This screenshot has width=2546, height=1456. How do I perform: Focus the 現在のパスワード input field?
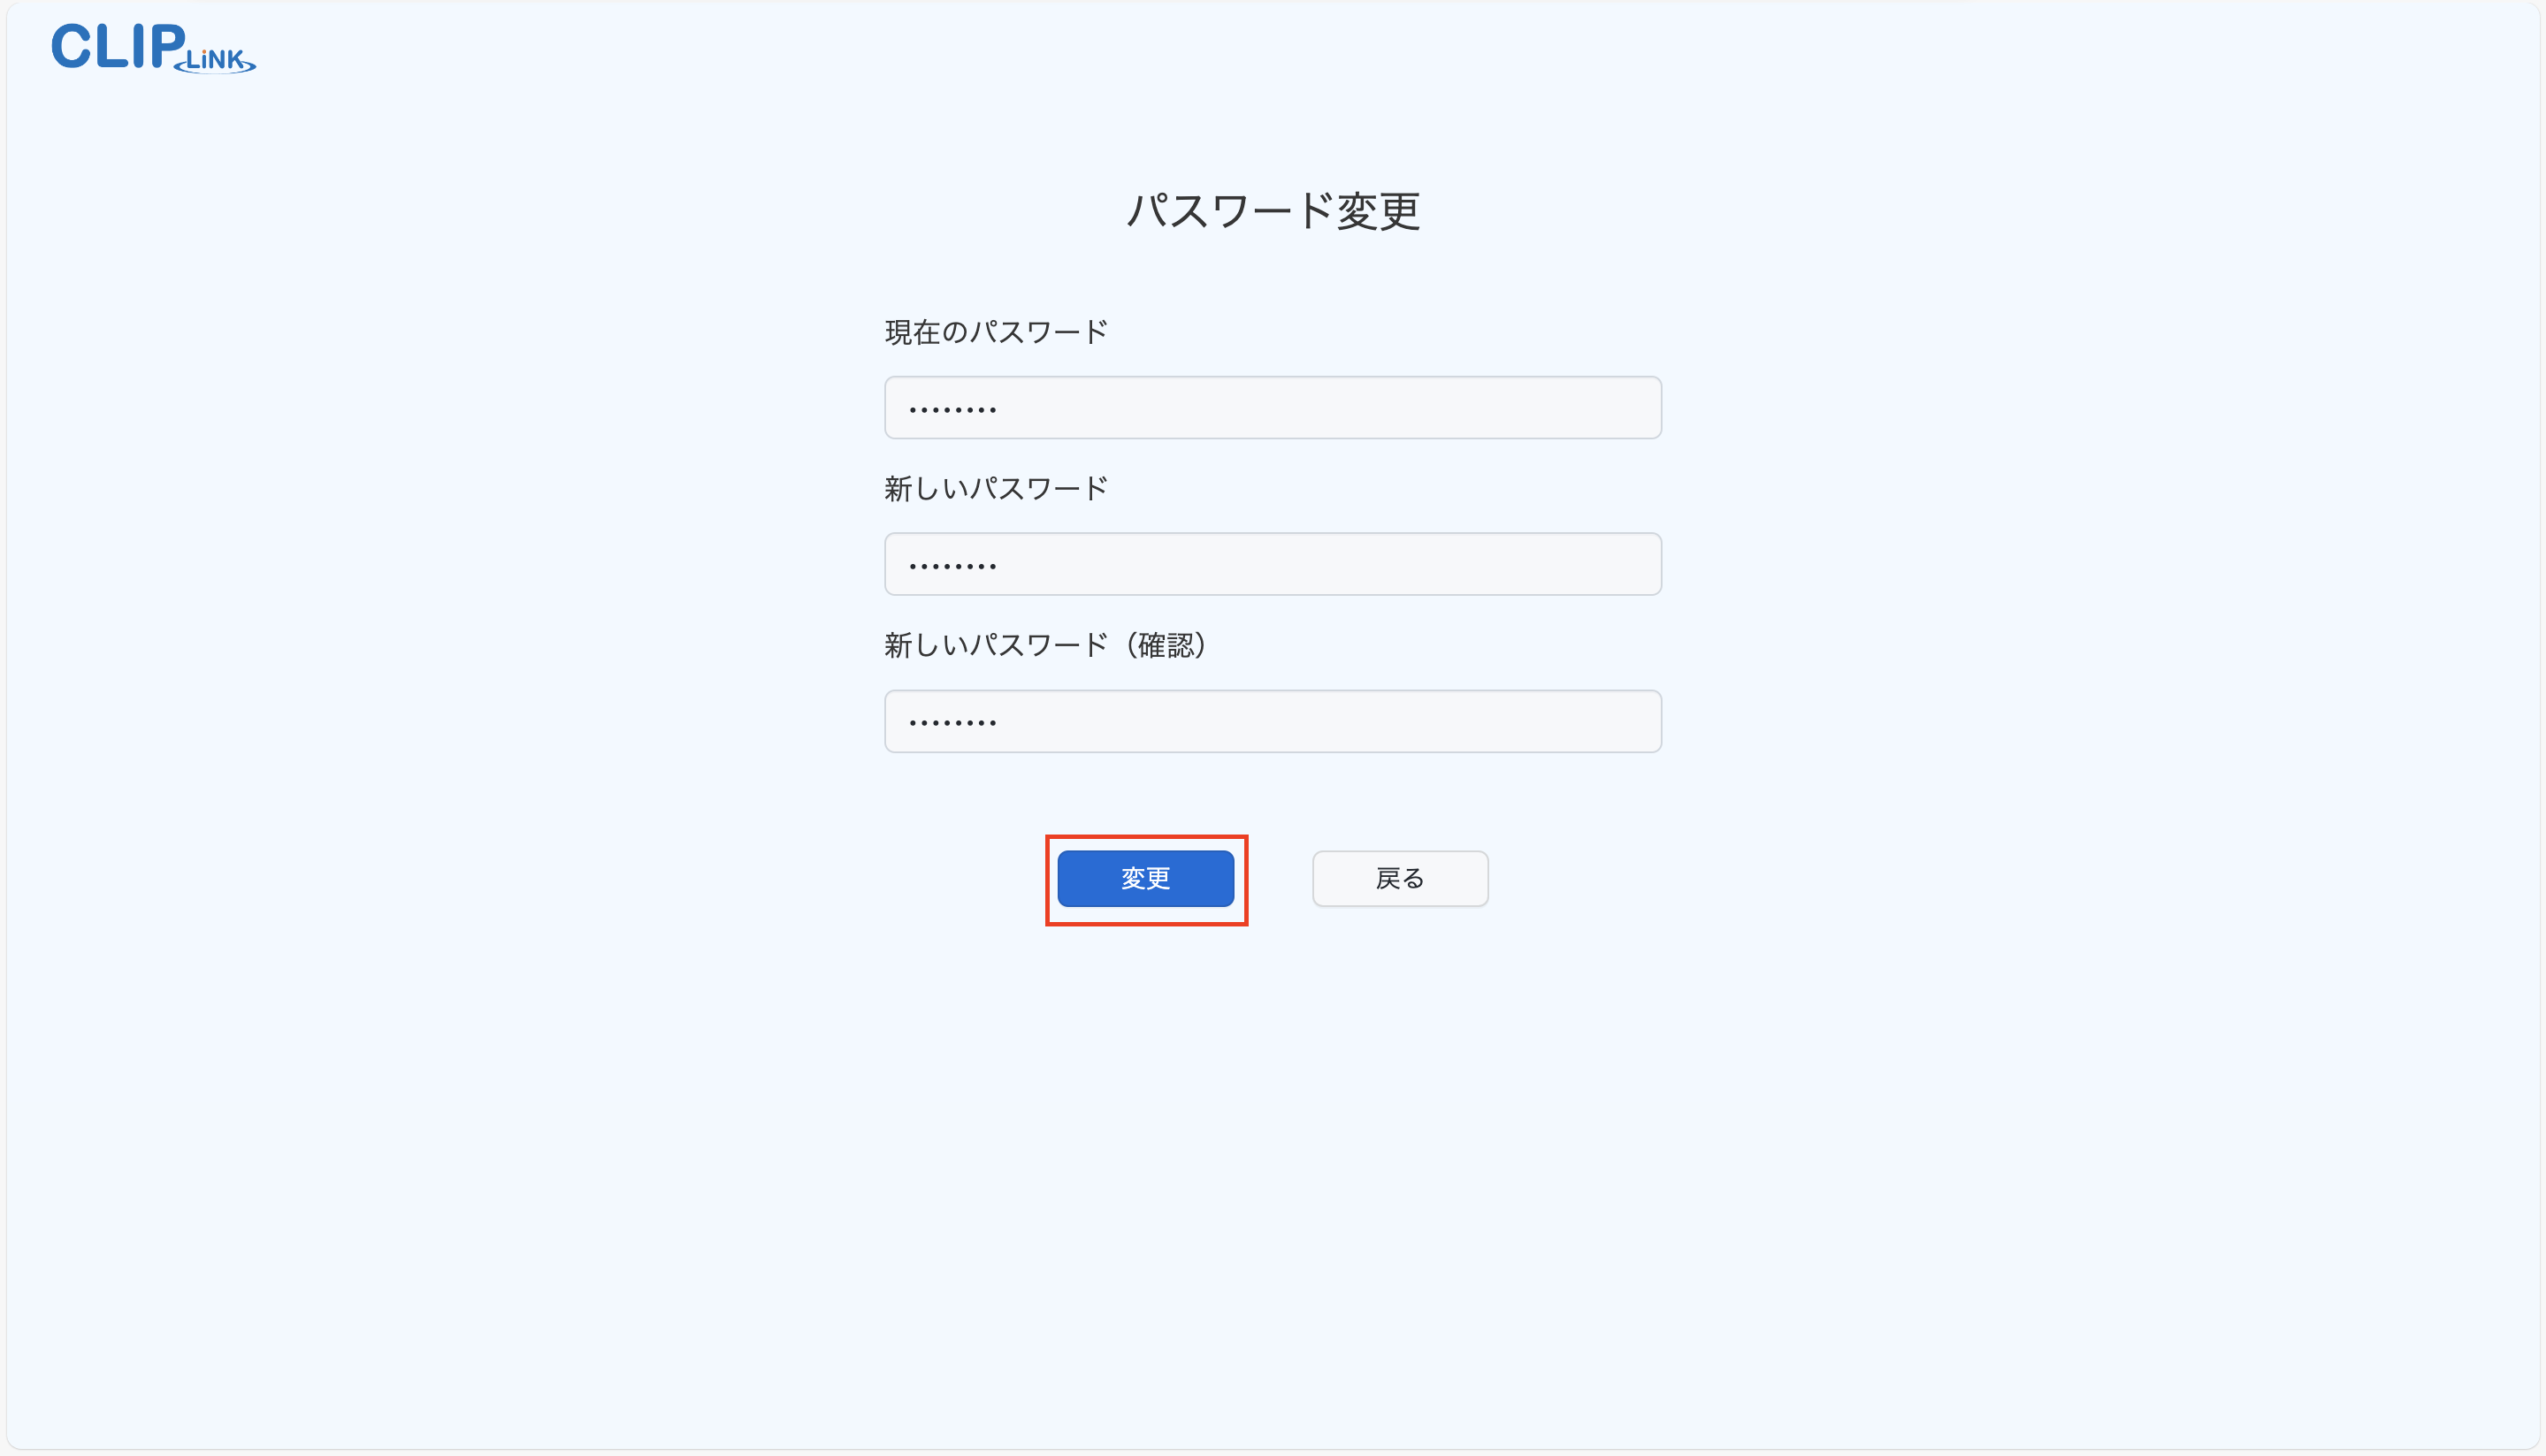pyautogui.click(x=1272, y=408)
